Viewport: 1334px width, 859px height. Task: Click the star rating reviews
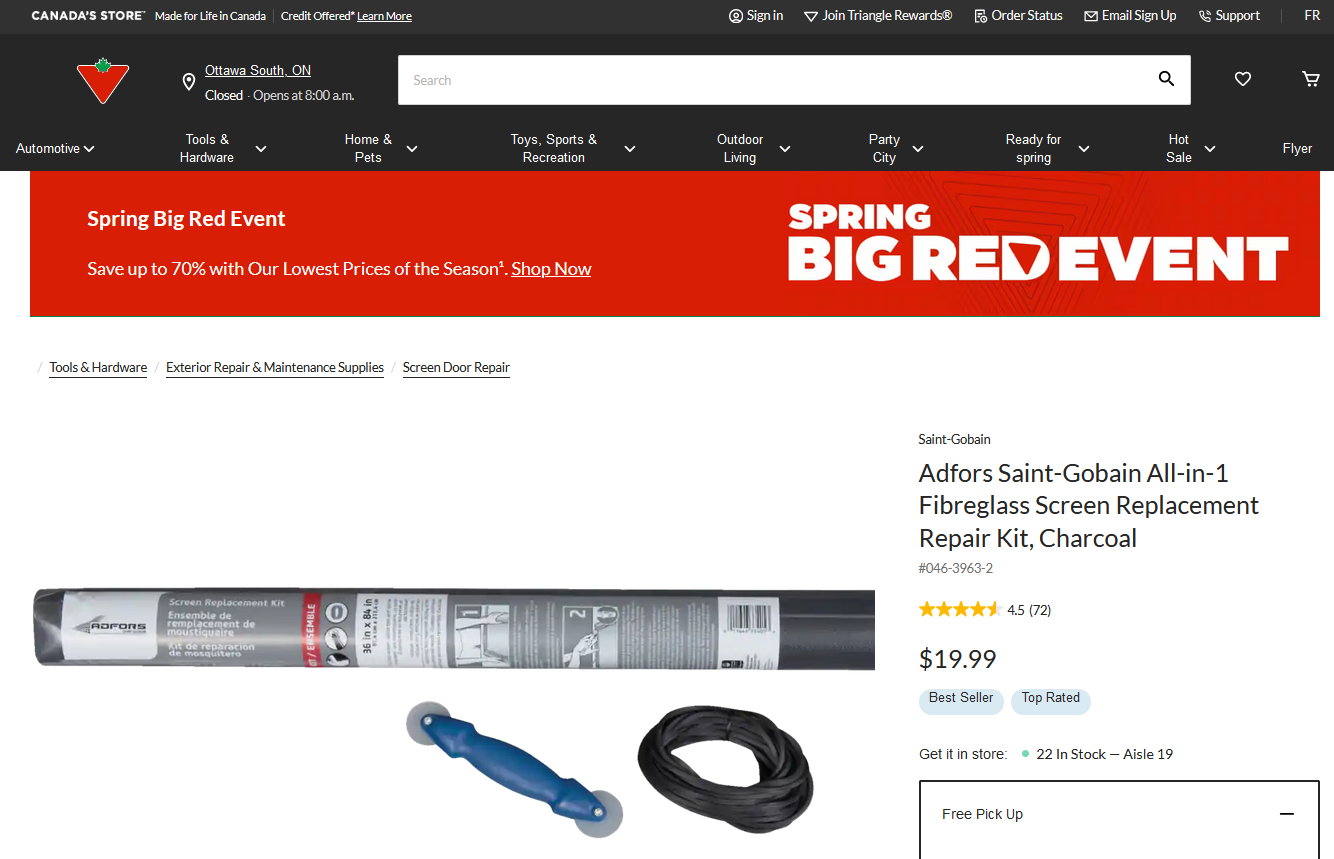coord(985,610)
